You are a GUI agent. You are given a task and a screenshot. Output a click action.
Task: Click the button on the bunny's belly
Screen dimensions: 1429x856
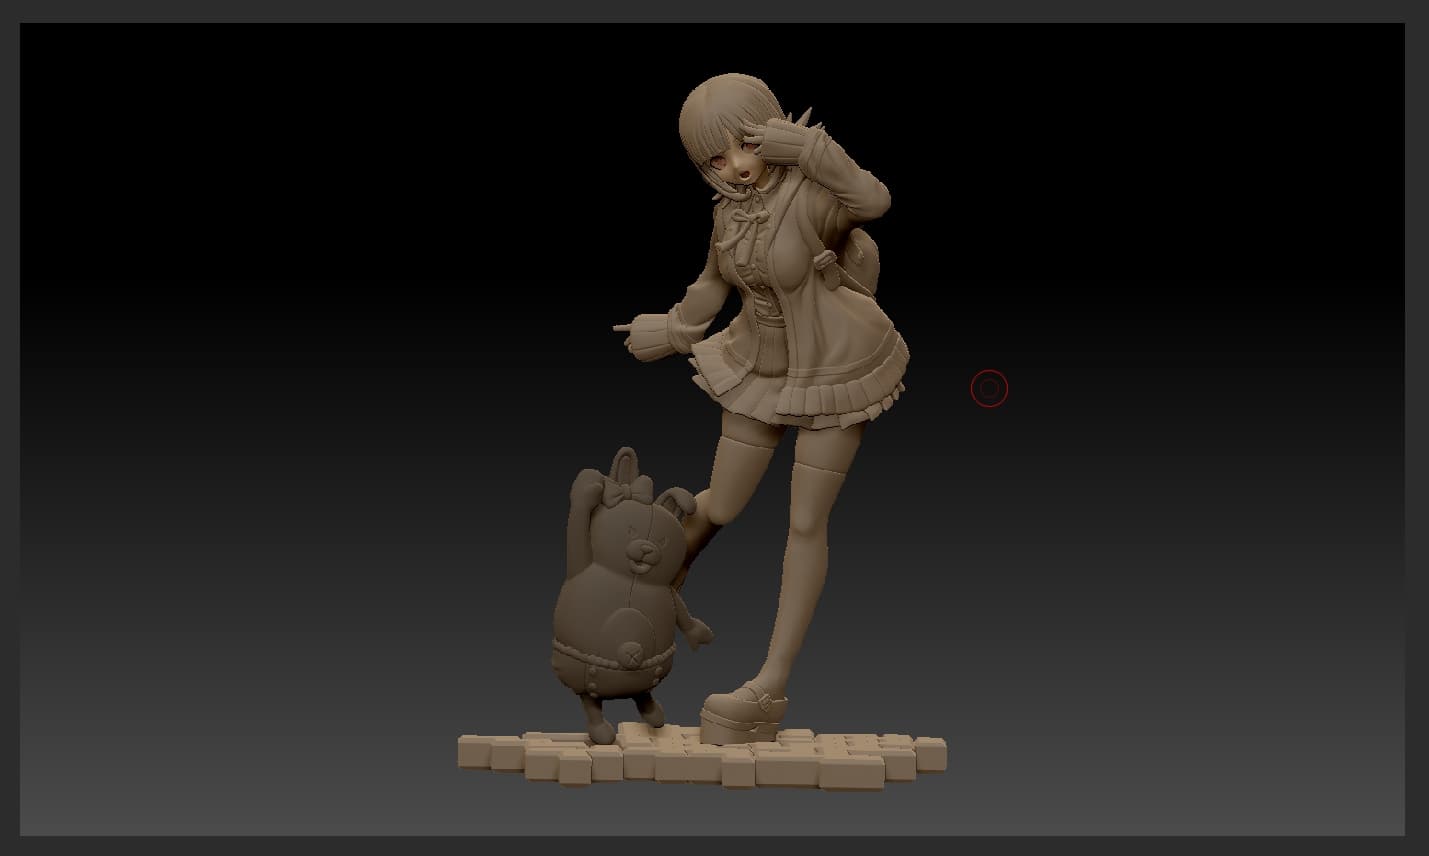pyautogui.click(x=630, y=655)
